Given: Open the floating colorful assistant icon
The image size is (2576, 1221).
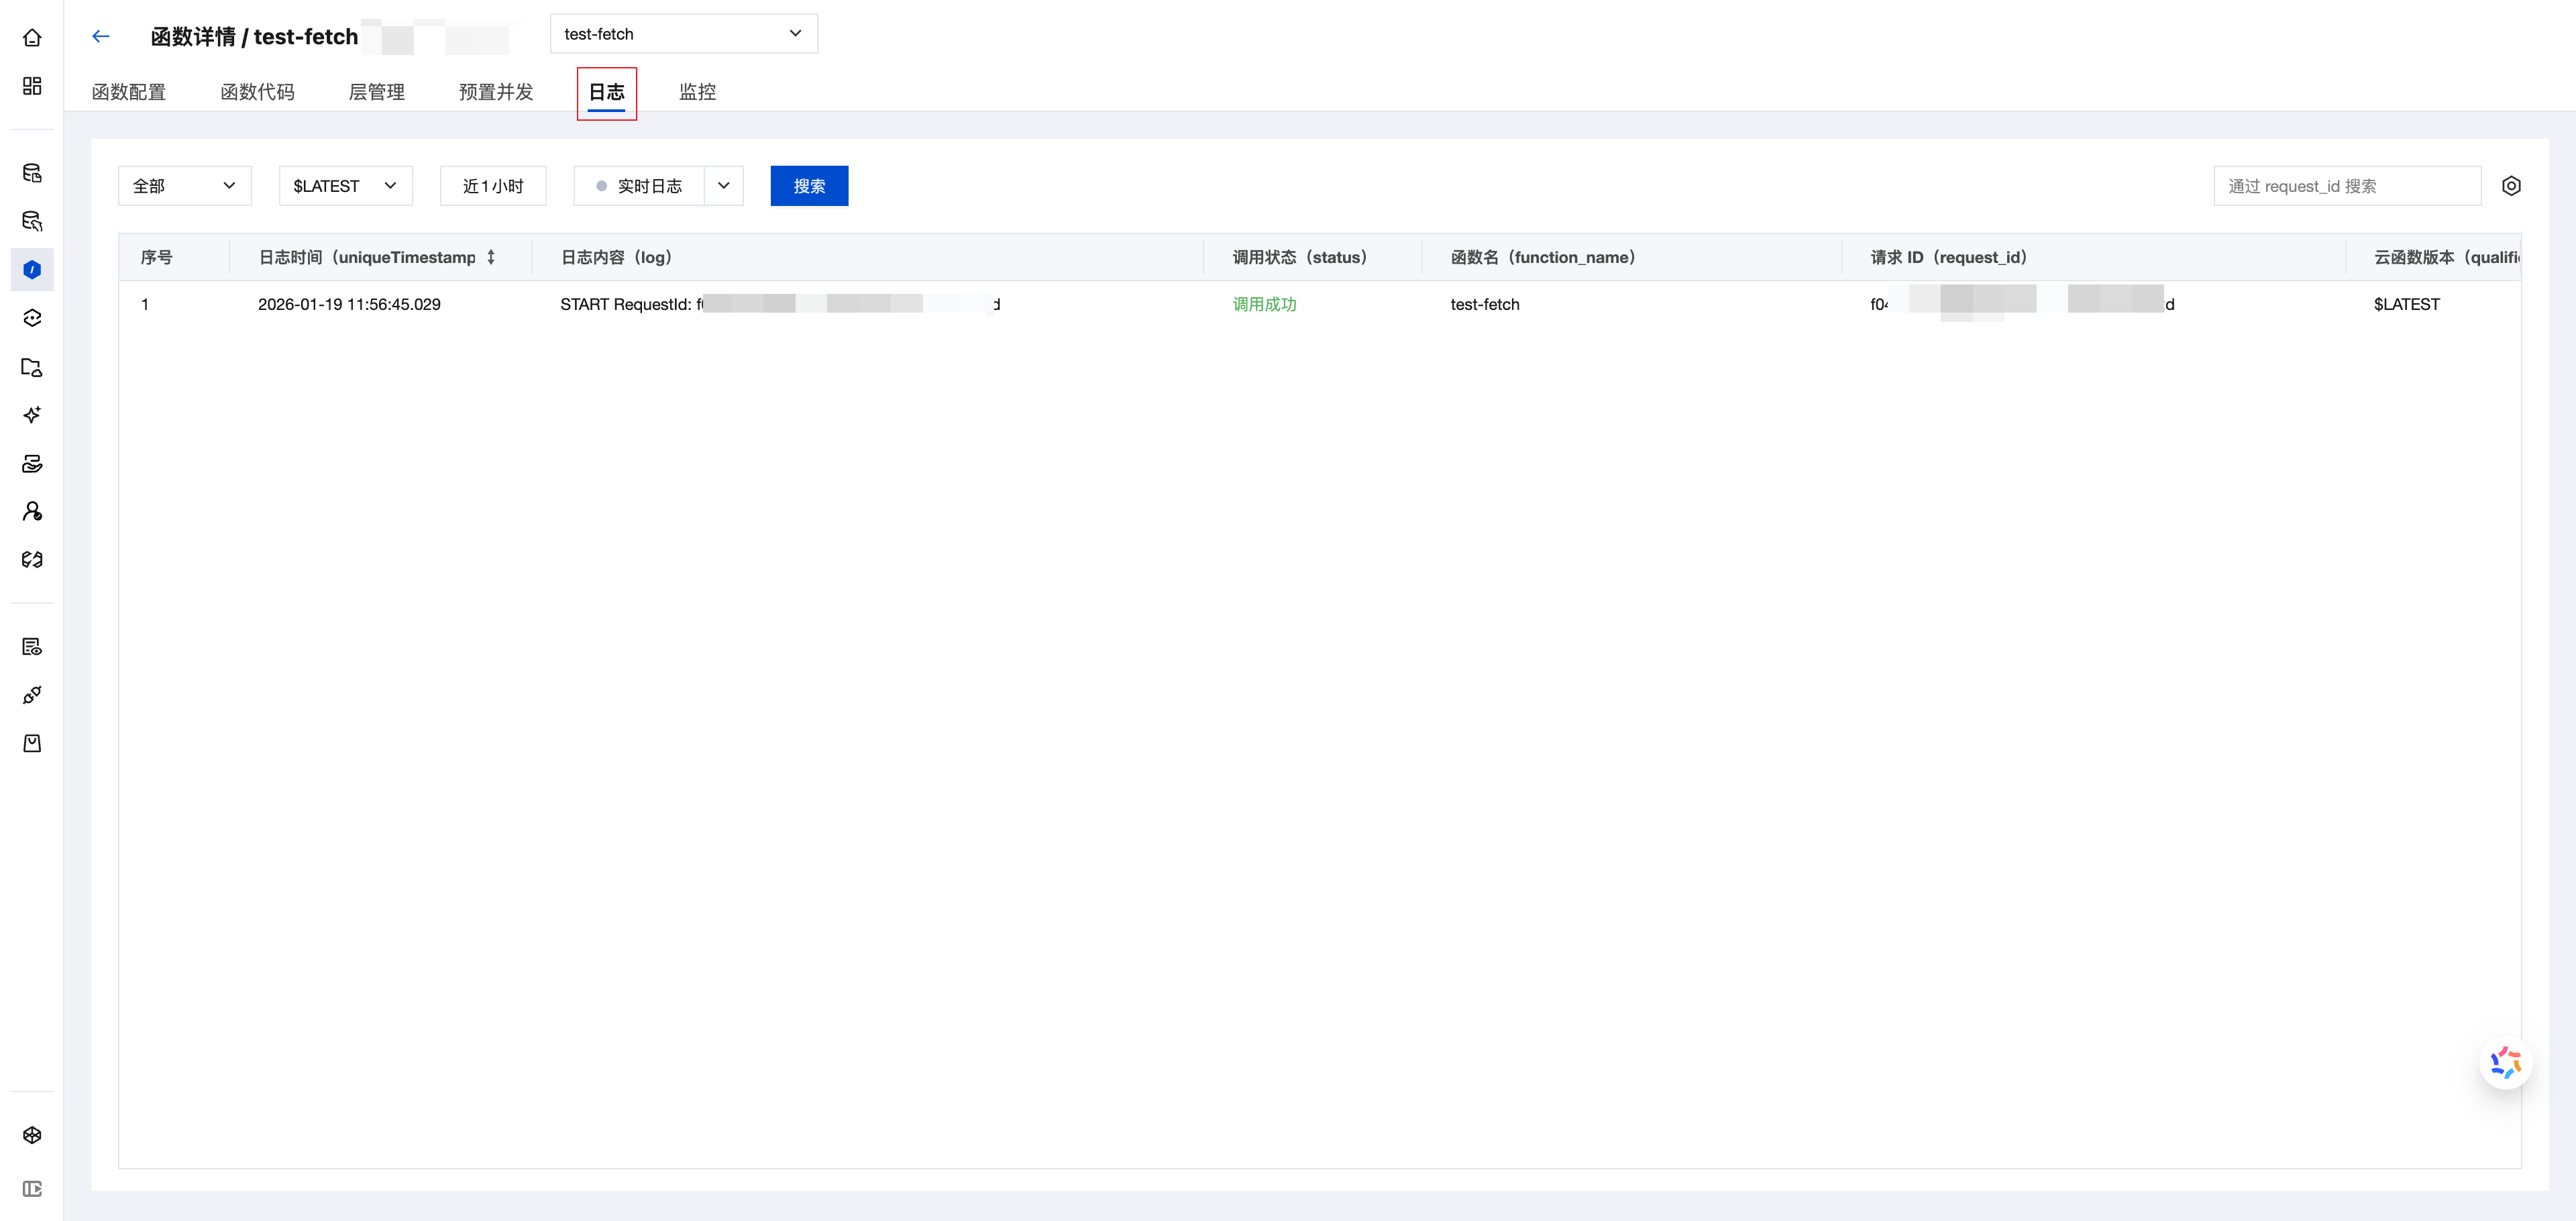Looking at the screenshot, I should (x=2505, y=1063).
